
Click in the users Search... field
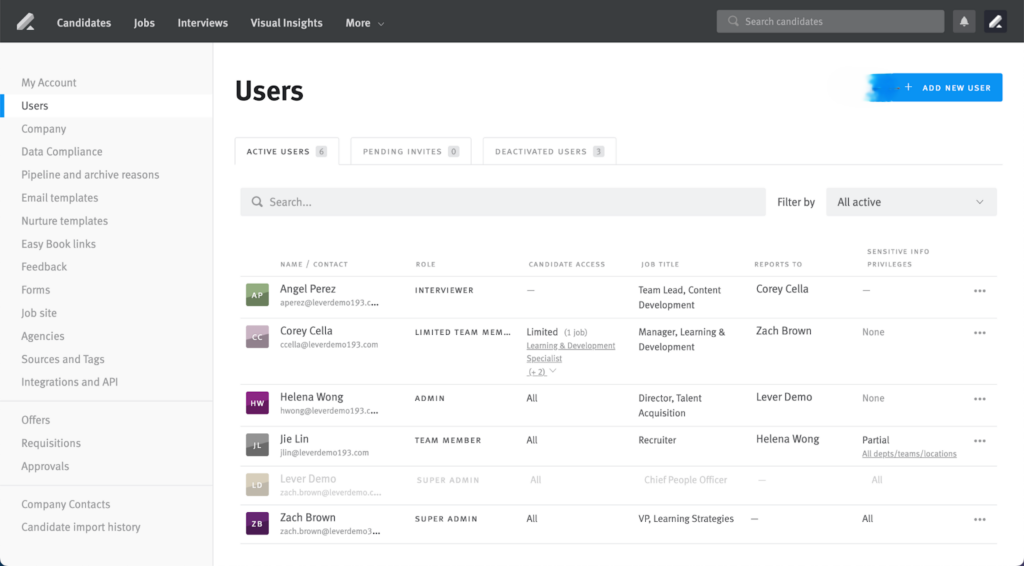[503, 202]
